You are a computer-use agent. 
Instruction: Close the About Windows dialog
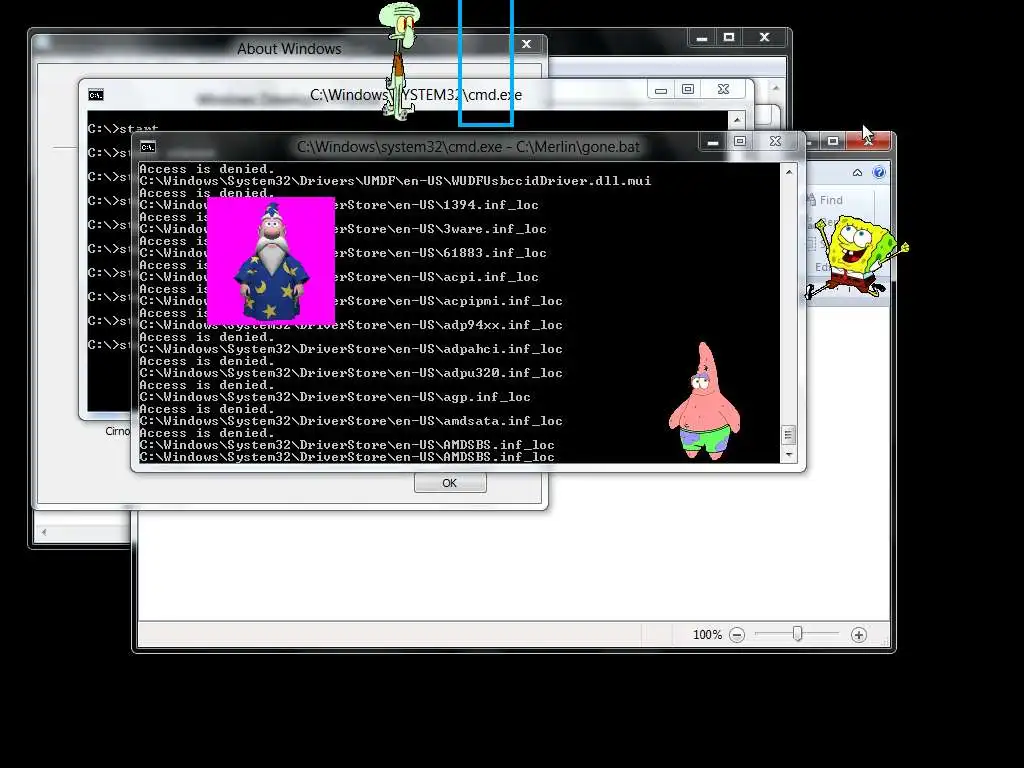click(x=526, y=44)
